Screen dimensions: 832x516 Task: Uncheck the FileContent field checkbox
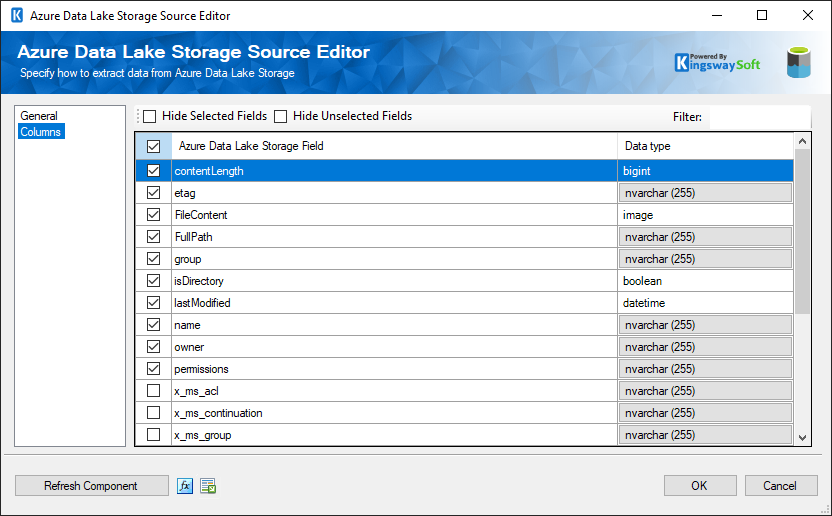click(153, 214)
